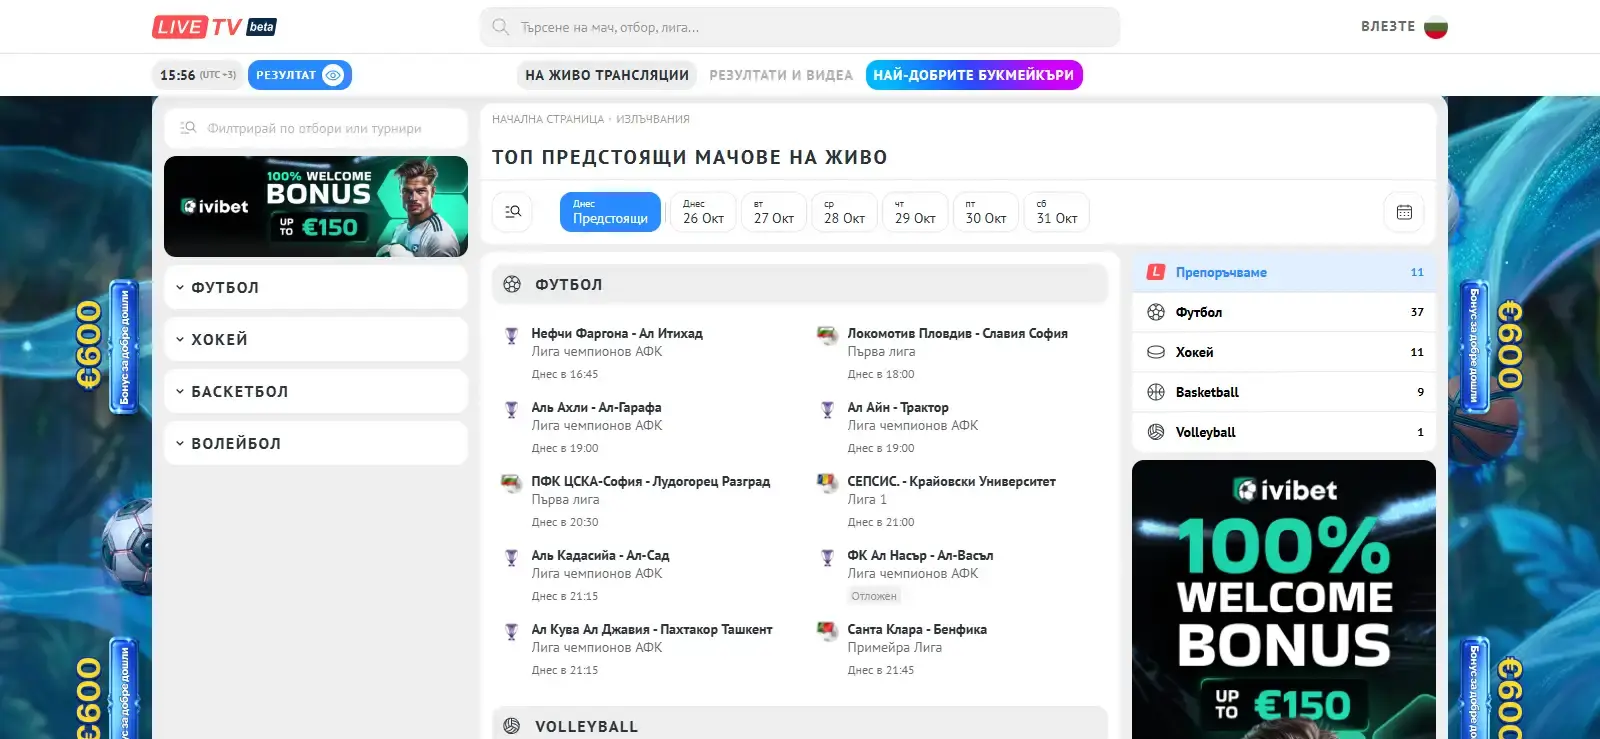Click the Футбол ball icon in sidebar
This screenshot has height=739, width=1600.
1156,312
